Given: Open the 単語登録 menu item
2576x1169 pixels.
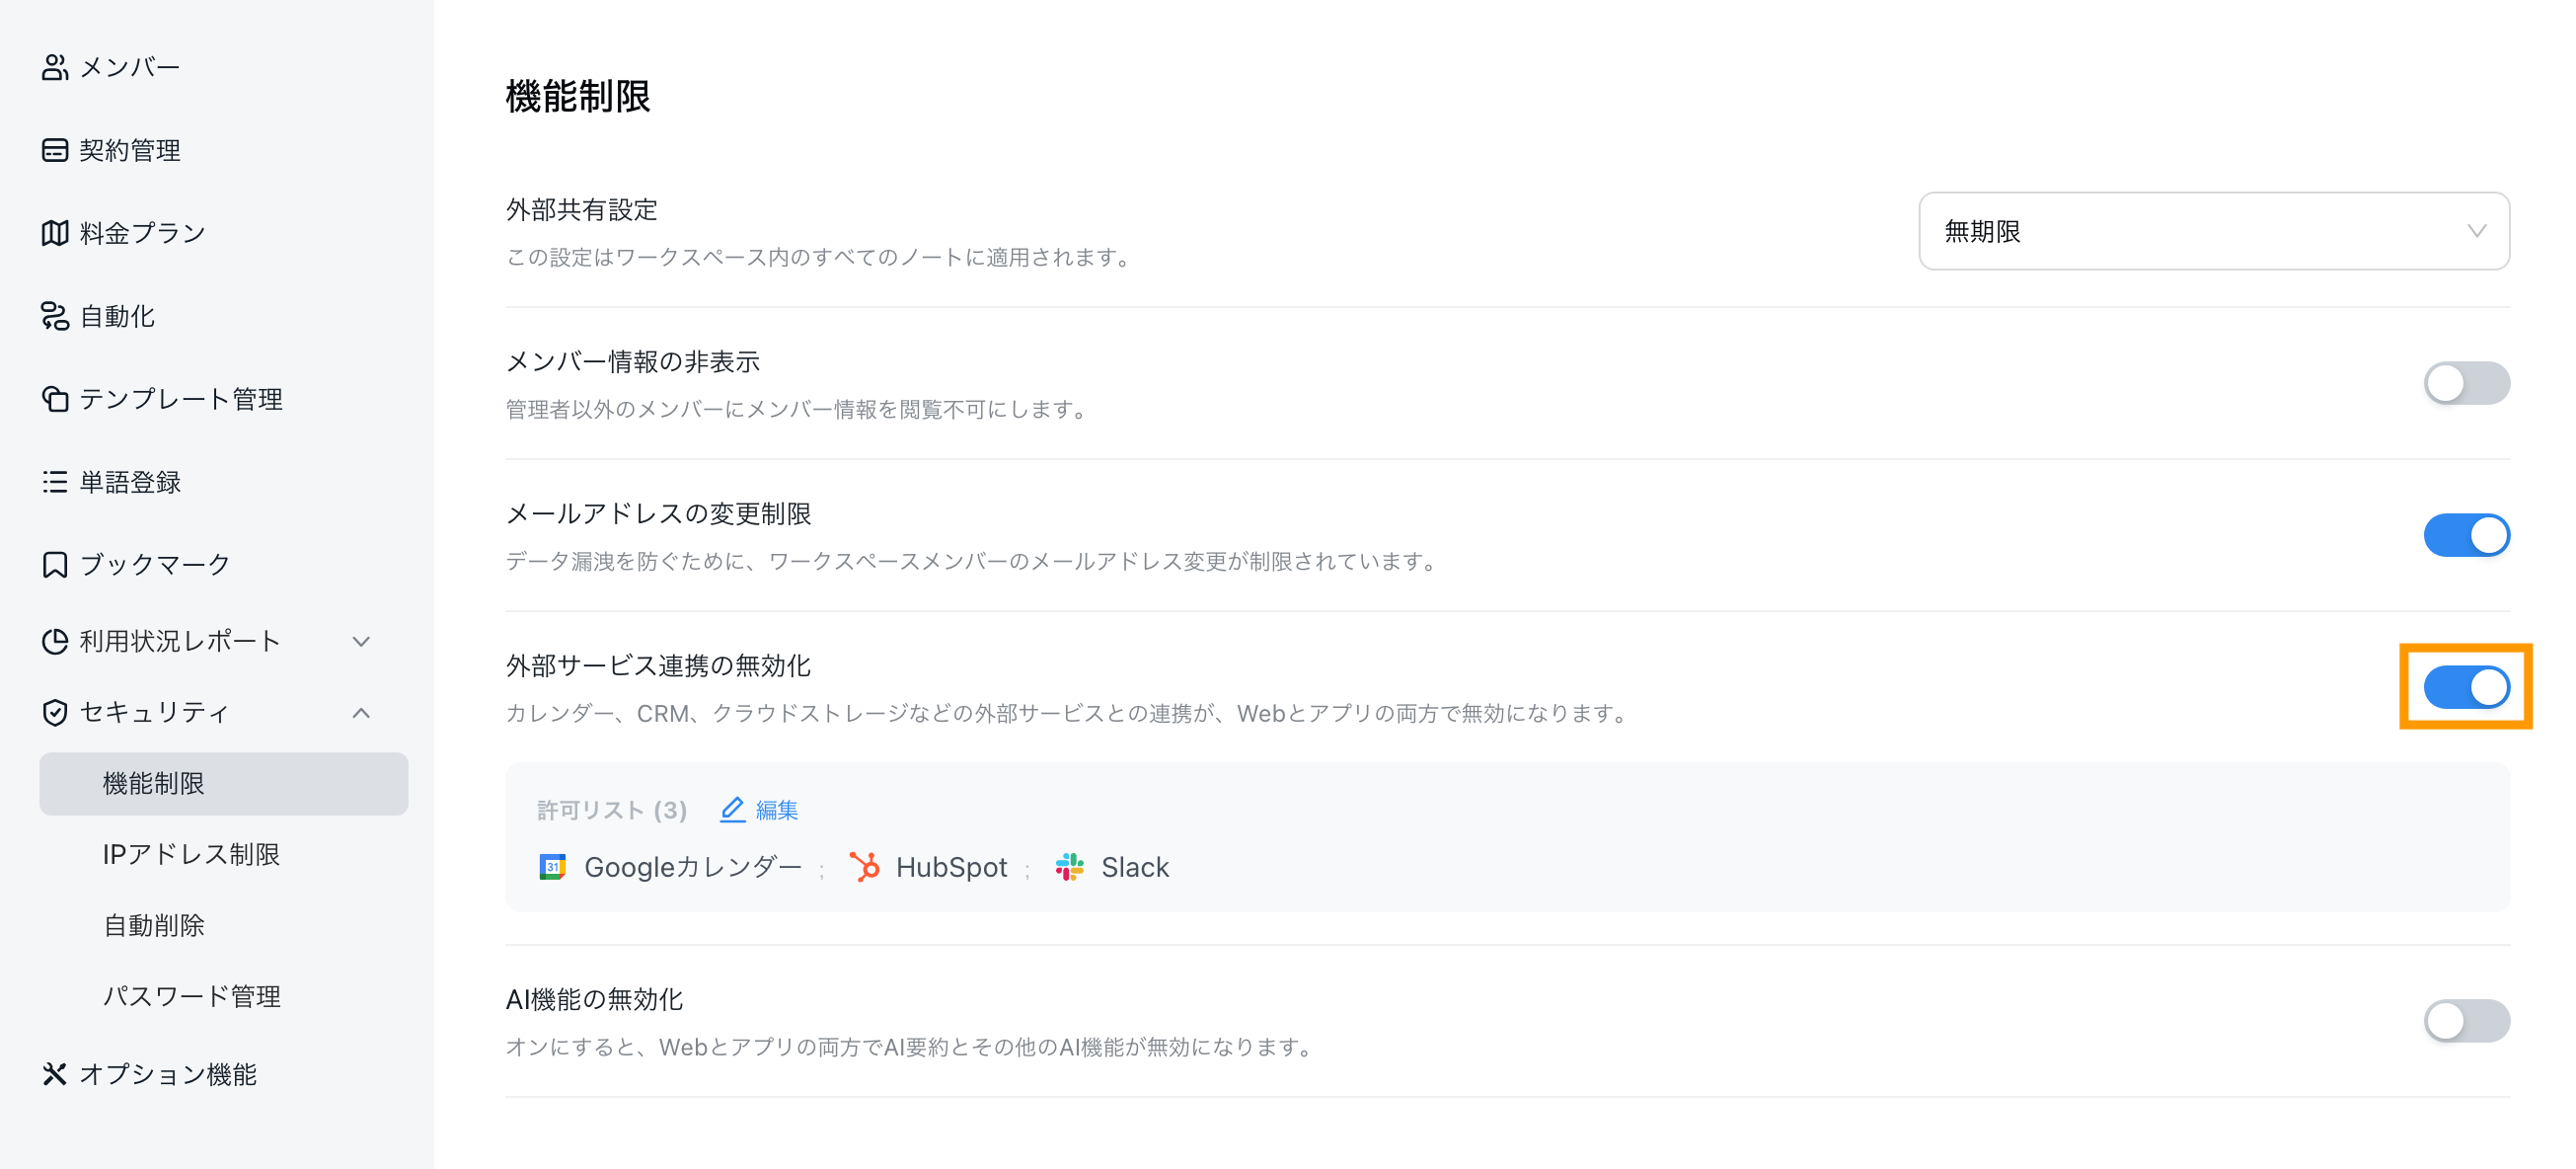Looking at the screenshot, I should point(129,482).
